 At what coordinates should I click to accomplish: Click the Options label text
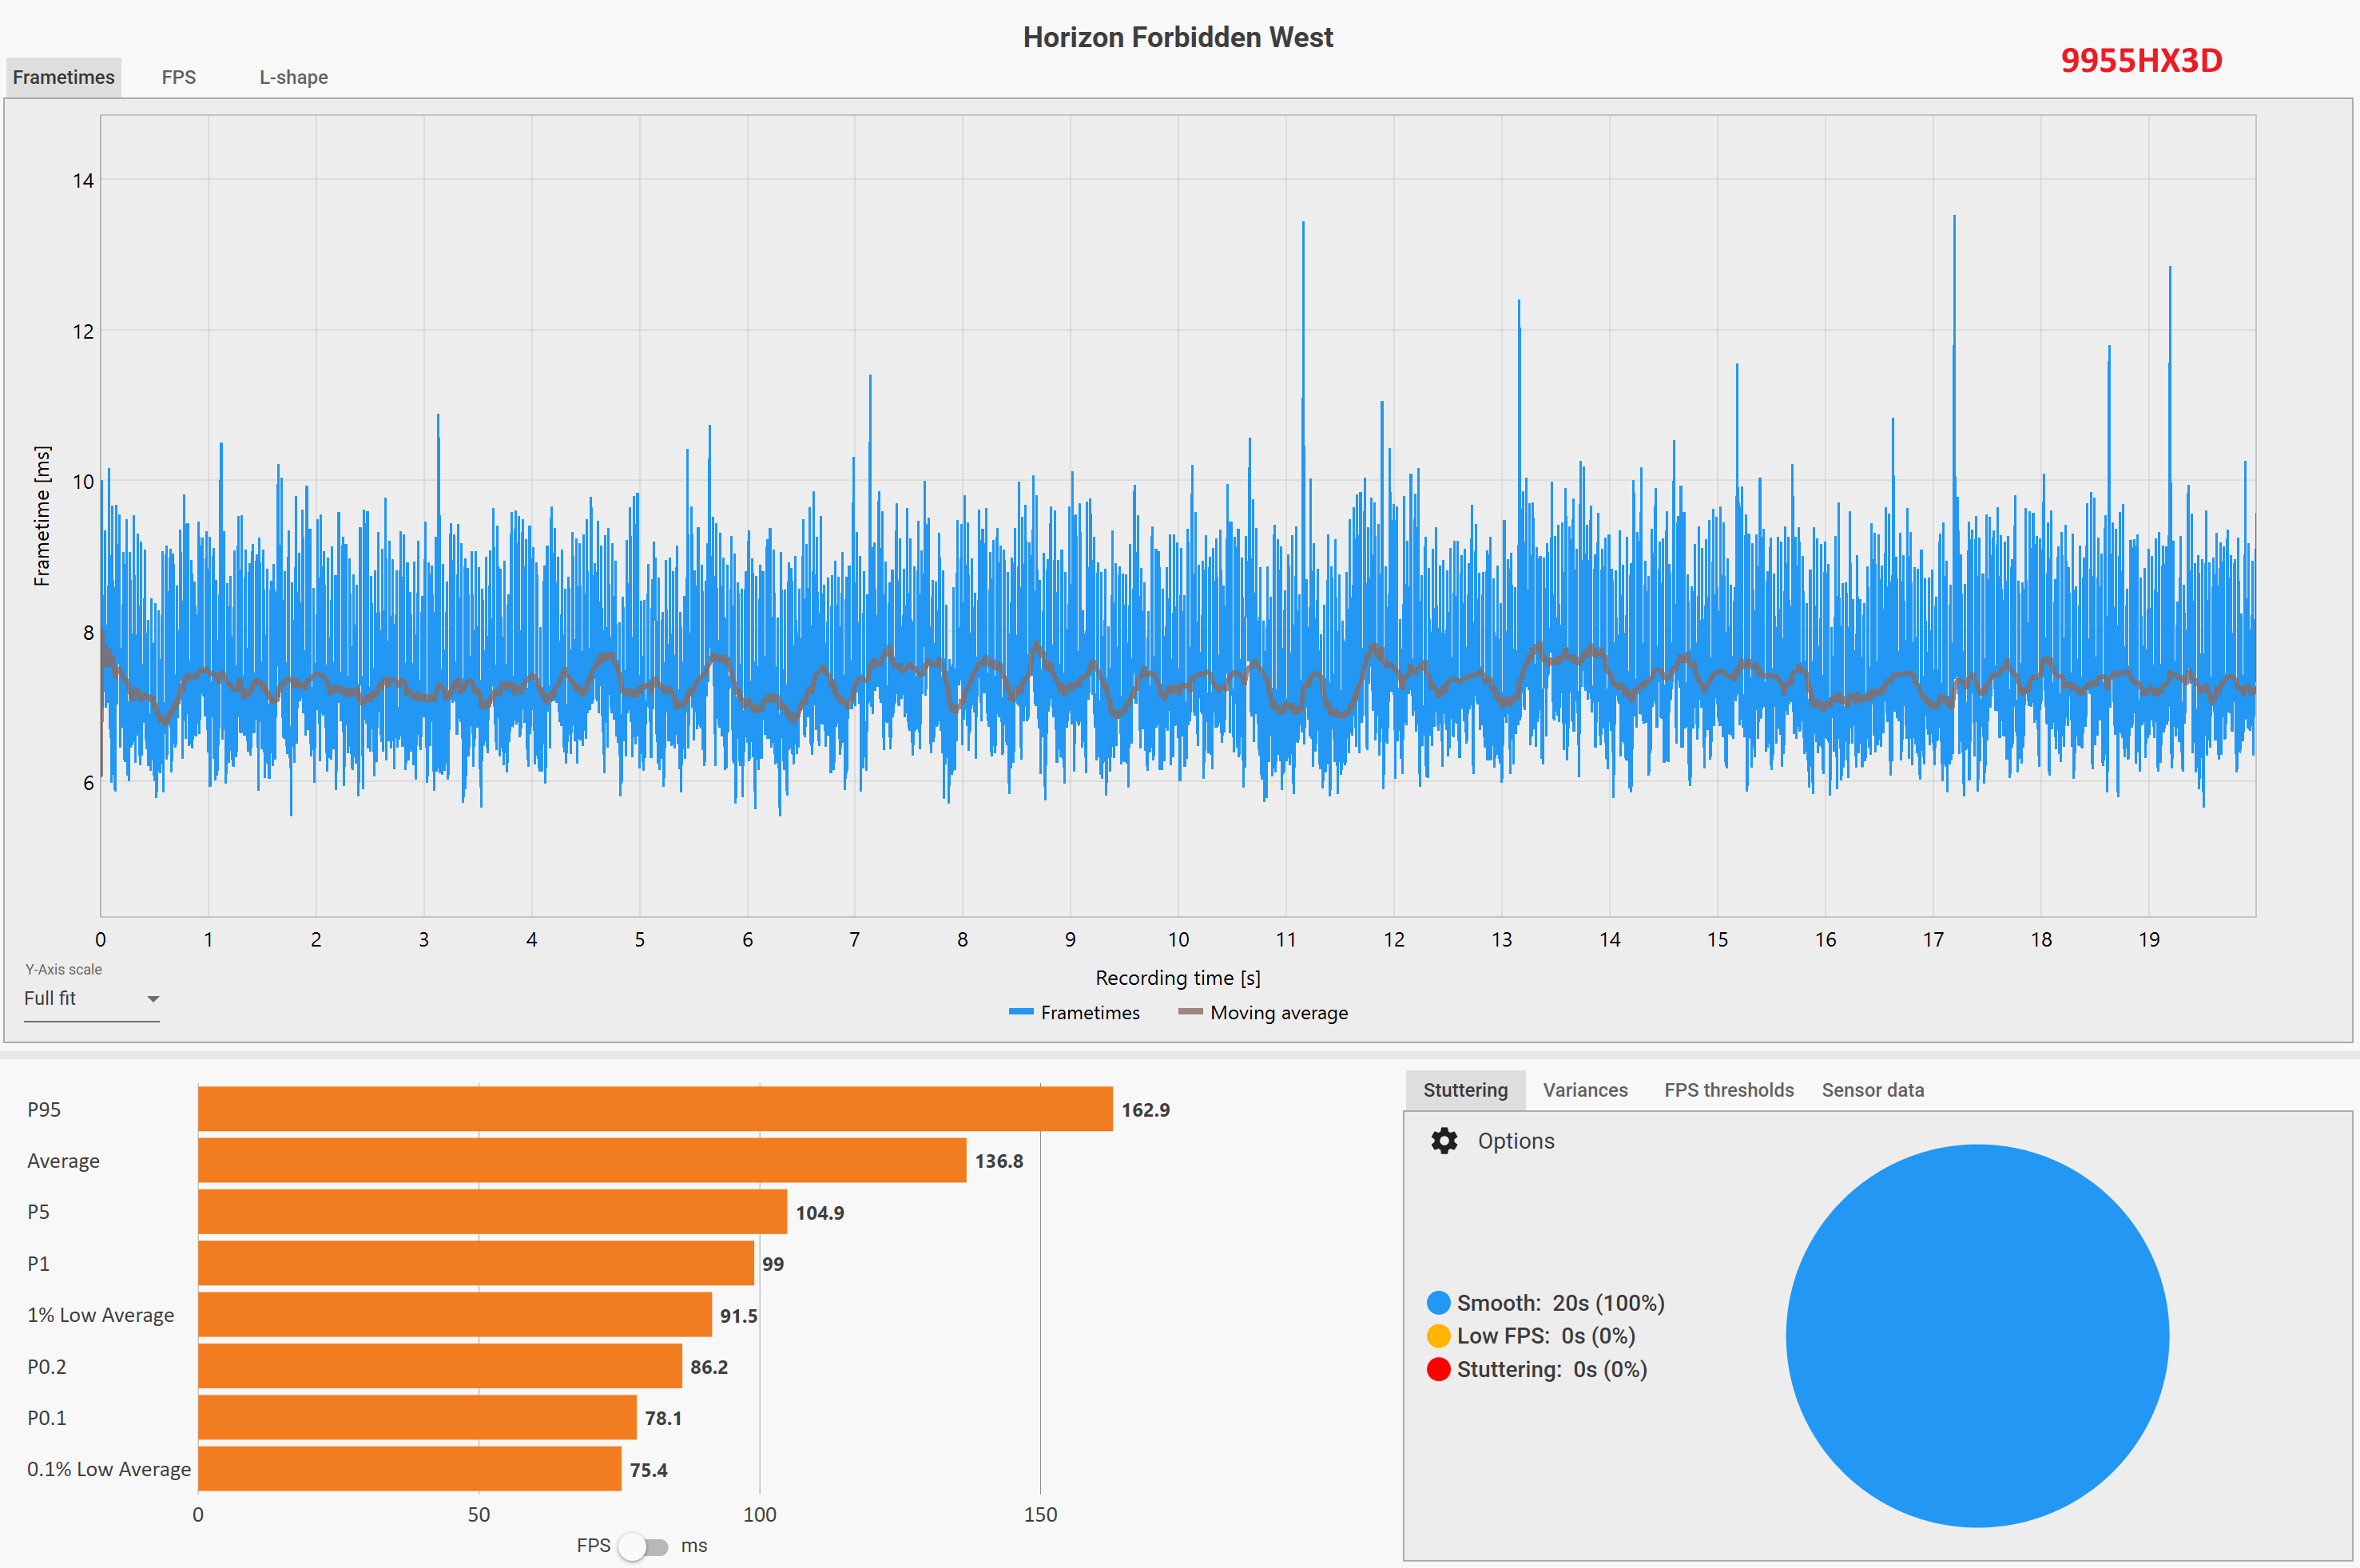(1515, 1141)
